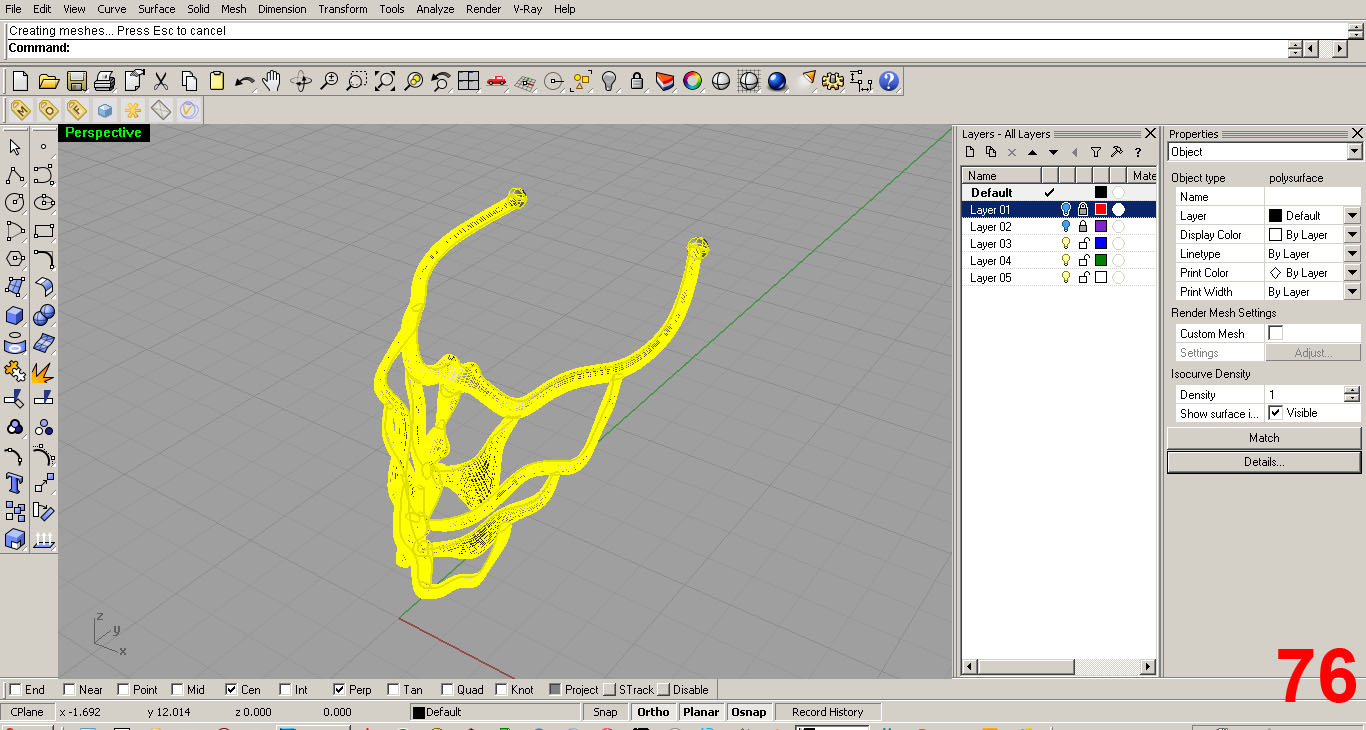This screenshot has width=1366, height=730.
Task: Unlock Layer 02 with its padlock icon
Action: tap(1083, 227)
